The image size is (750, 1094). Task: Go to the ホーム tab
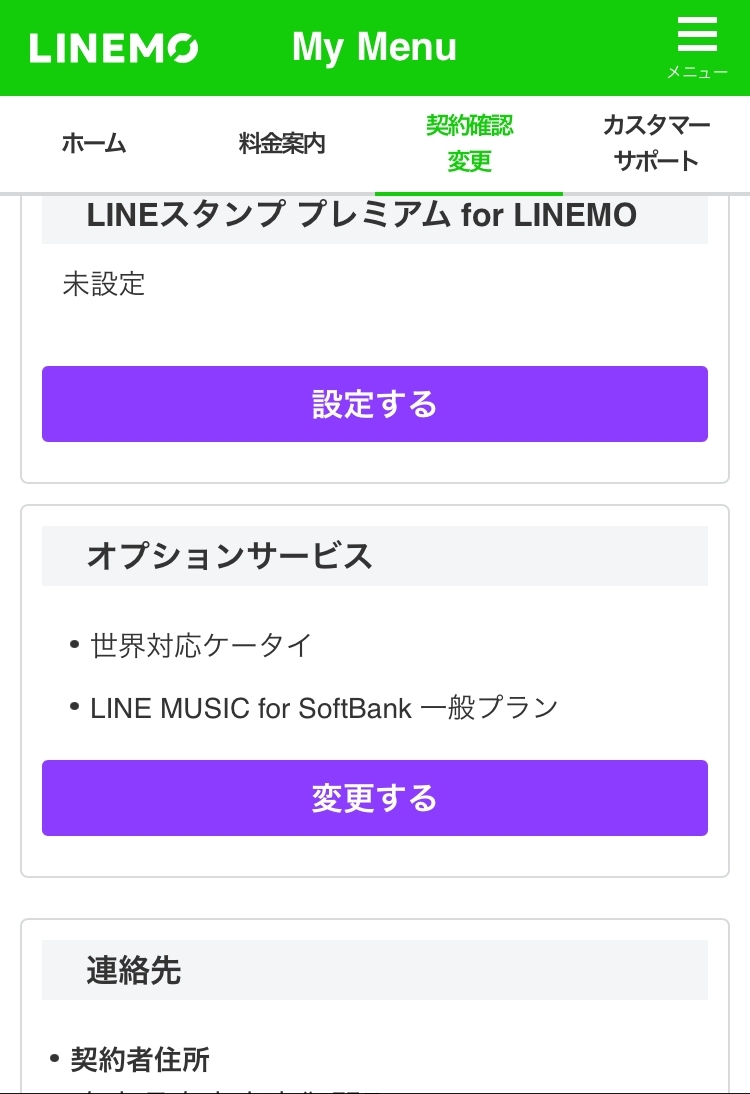tap(94, 143)
